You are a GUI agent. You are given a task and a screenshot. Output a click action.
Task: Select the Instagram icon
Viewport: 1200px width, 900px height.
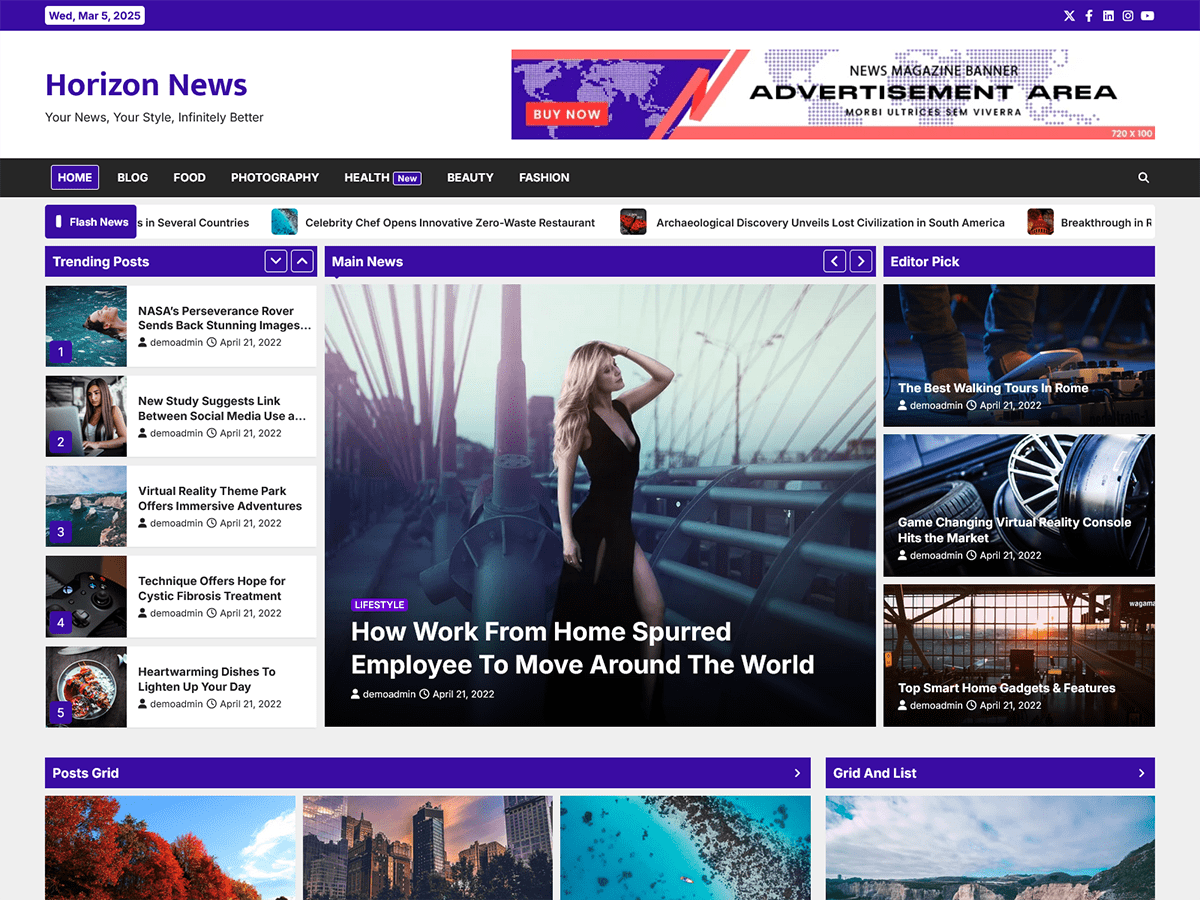tap(1128, 15)
